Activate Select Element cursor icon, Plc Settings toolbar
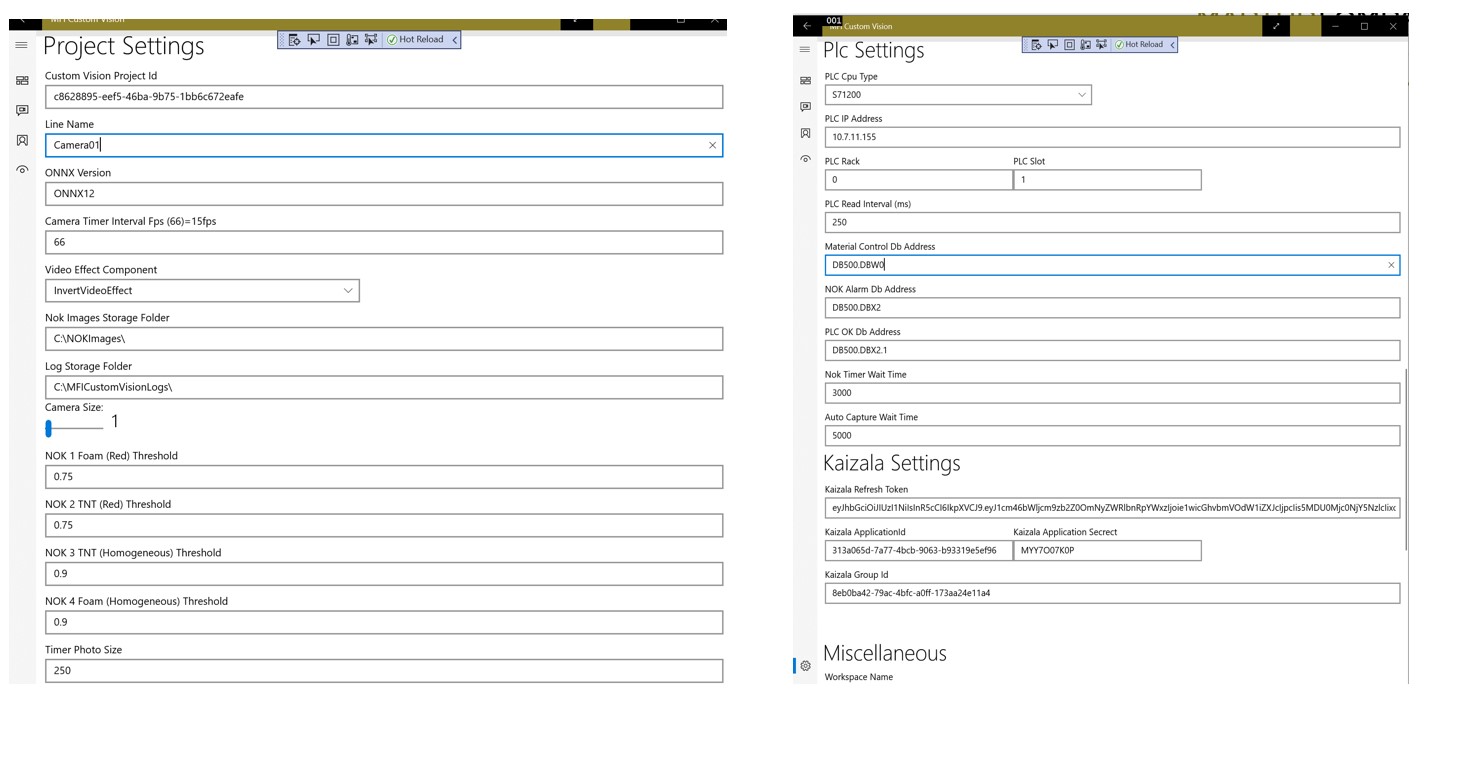 (x=1053, y=45)
